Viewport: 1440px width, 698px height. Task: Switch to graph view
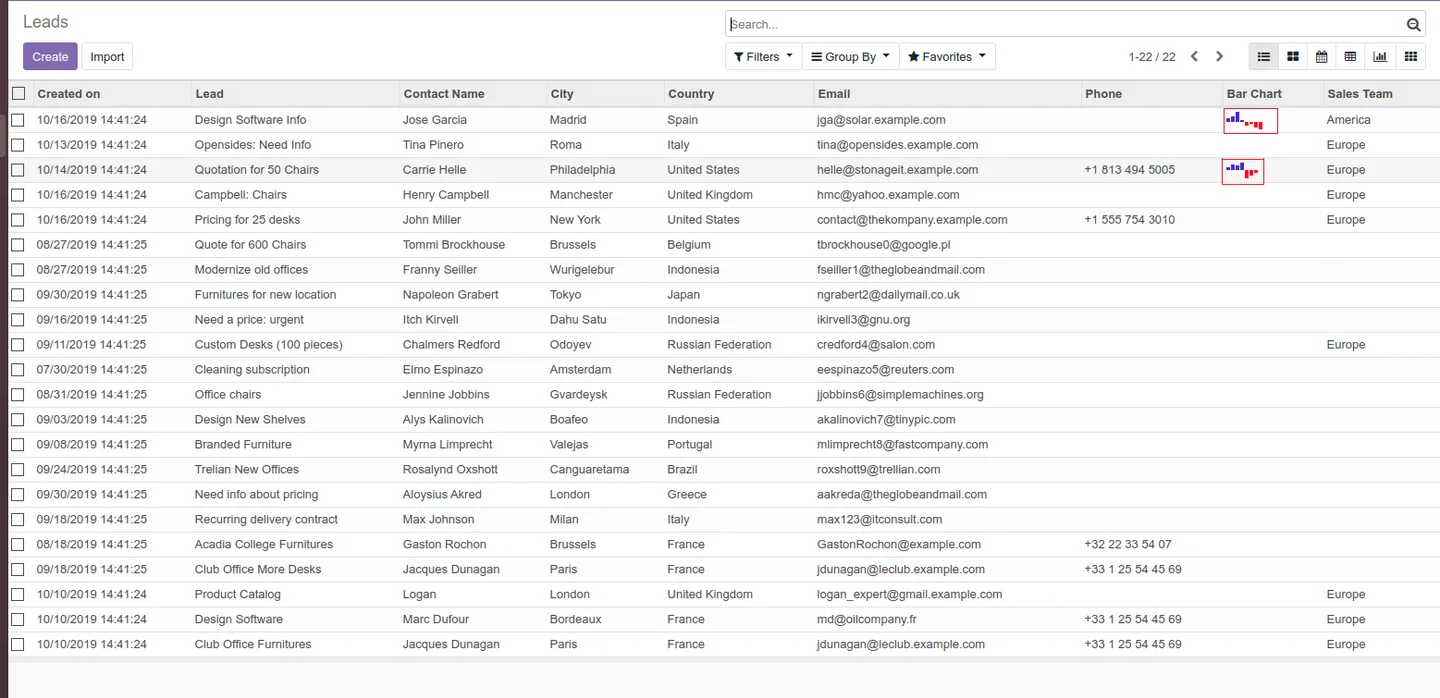[x=1380, y=57]
